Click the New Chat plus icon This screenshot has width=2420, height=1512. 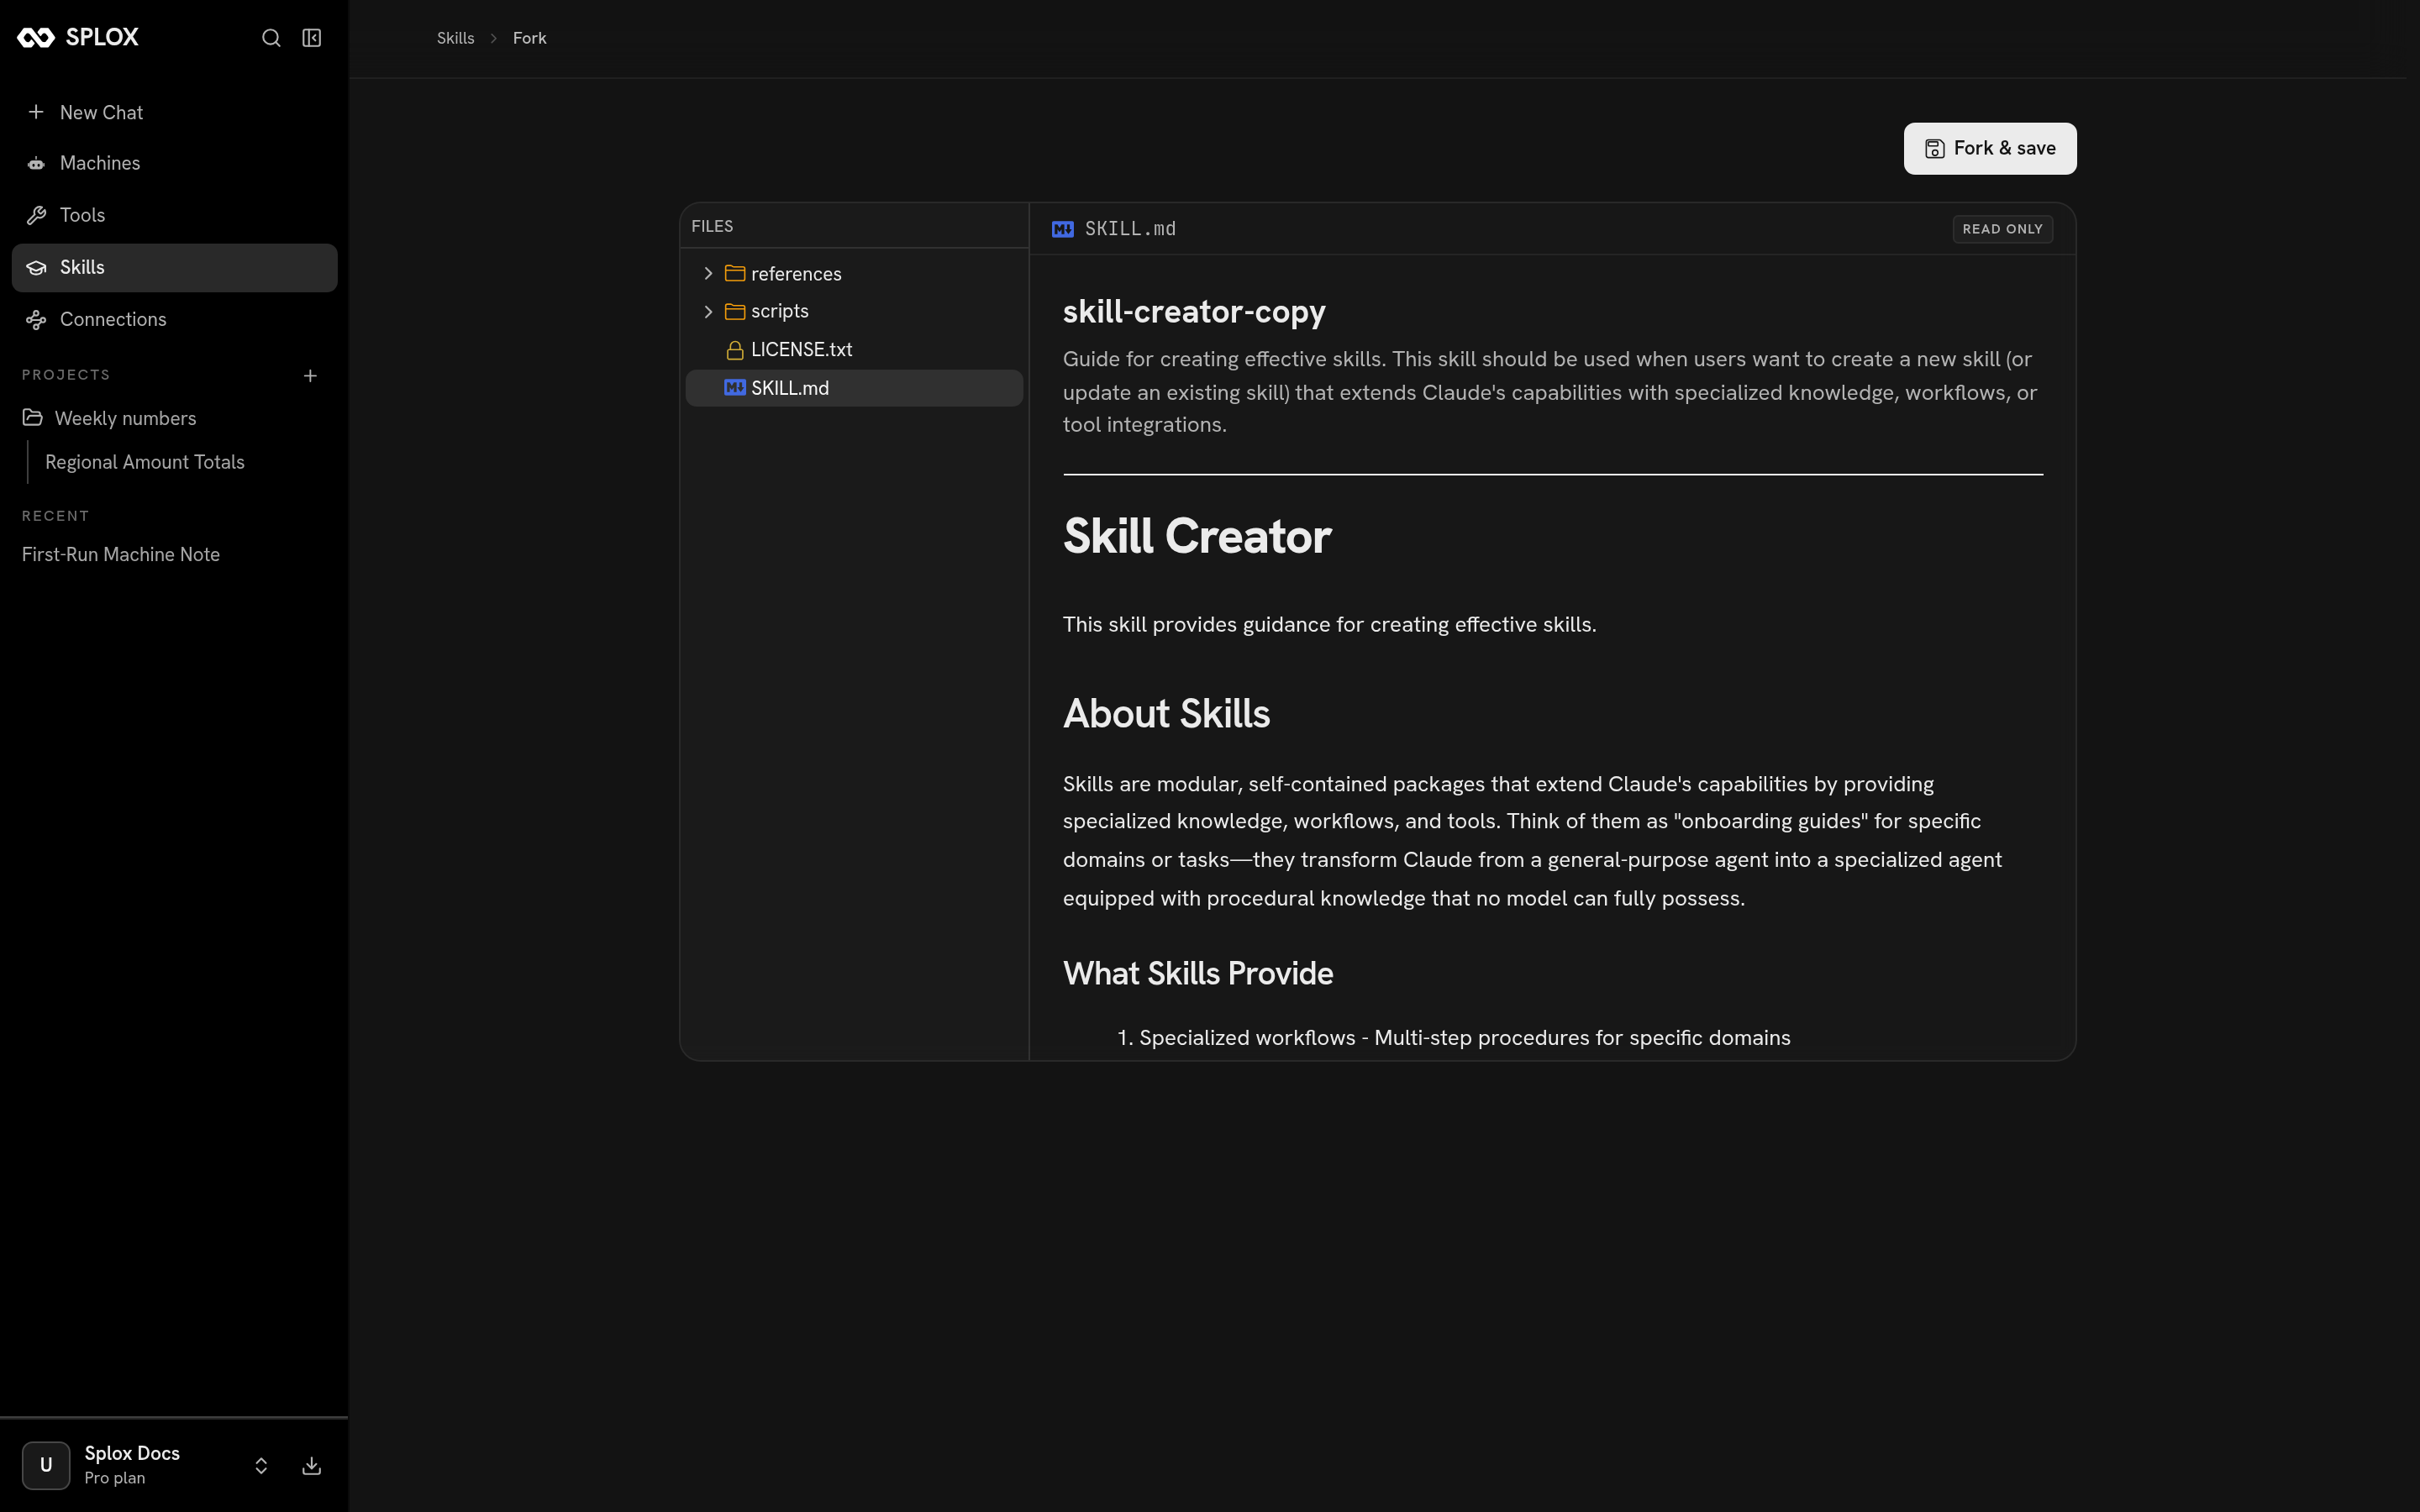click(x=36, y=112)
